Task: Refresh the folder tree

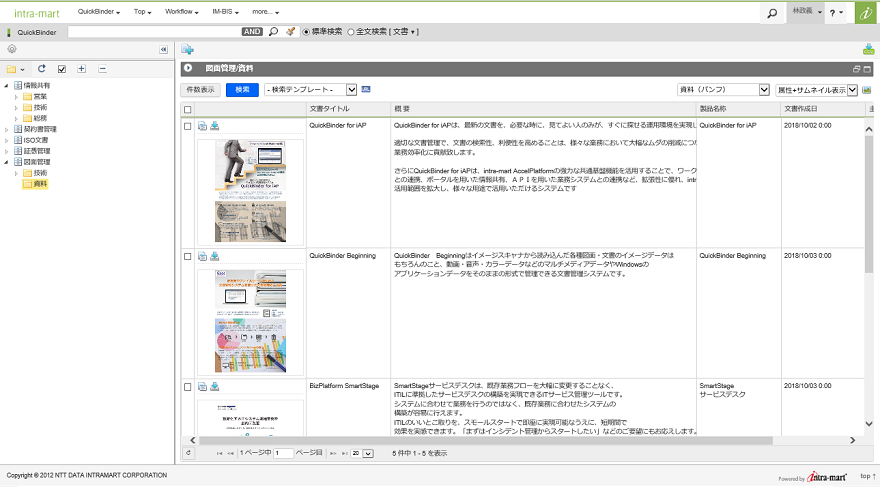Action: tap(42, 68)
